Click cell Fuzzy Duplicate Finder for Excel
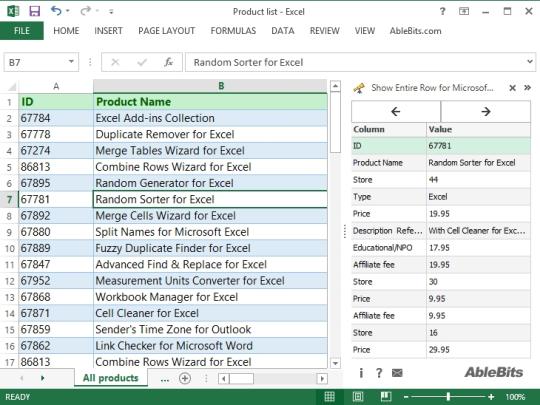The image size is (540, 405). tap(210, 248)
